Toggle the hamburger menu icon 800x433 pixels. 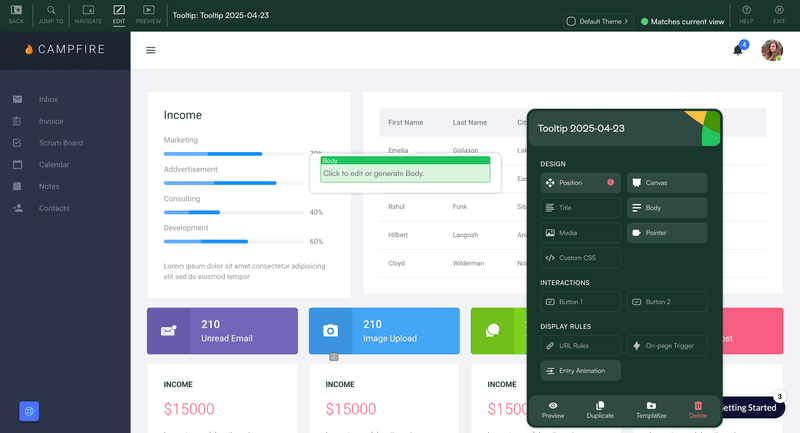[151, 50]
